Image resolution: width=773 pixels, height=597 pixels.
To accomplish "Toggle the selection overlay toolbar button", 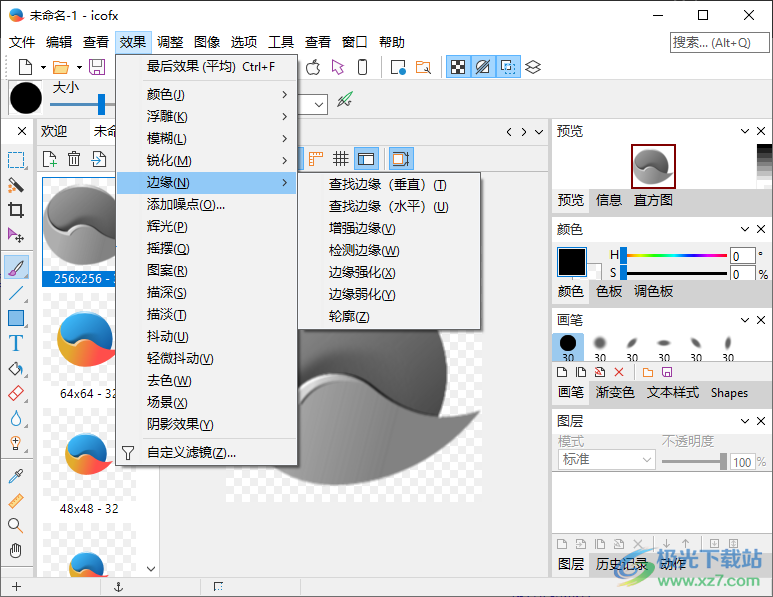I will (x=508, y=67).
